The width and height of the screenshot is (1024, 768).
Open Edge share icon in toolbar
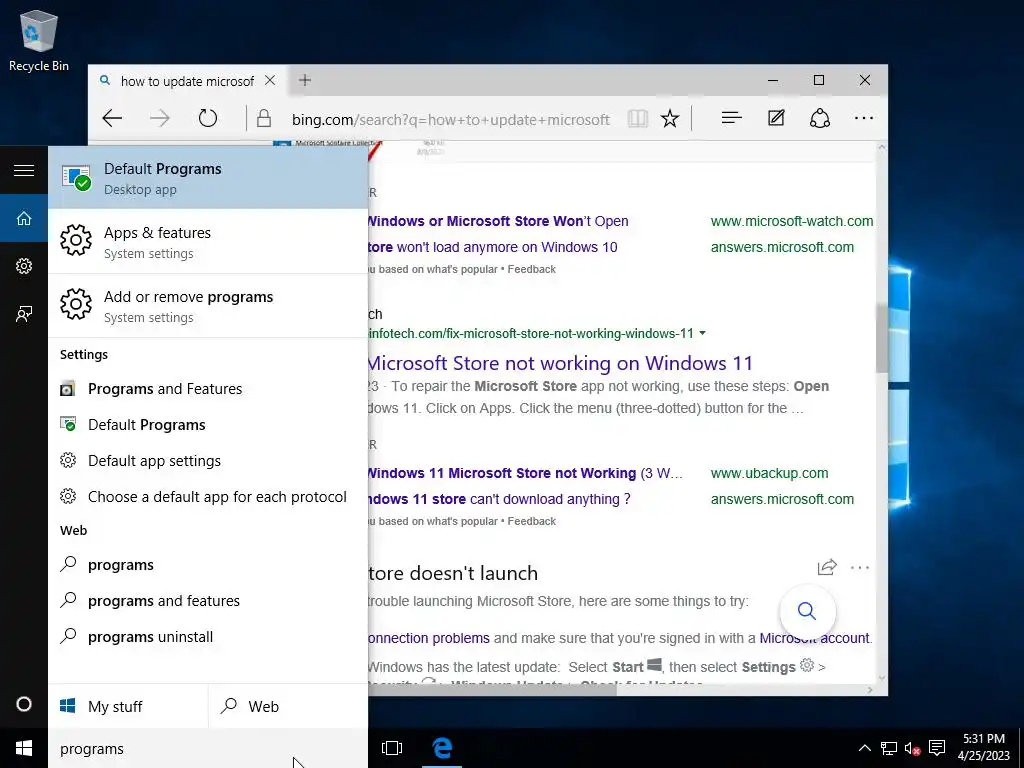pos(820,118)
